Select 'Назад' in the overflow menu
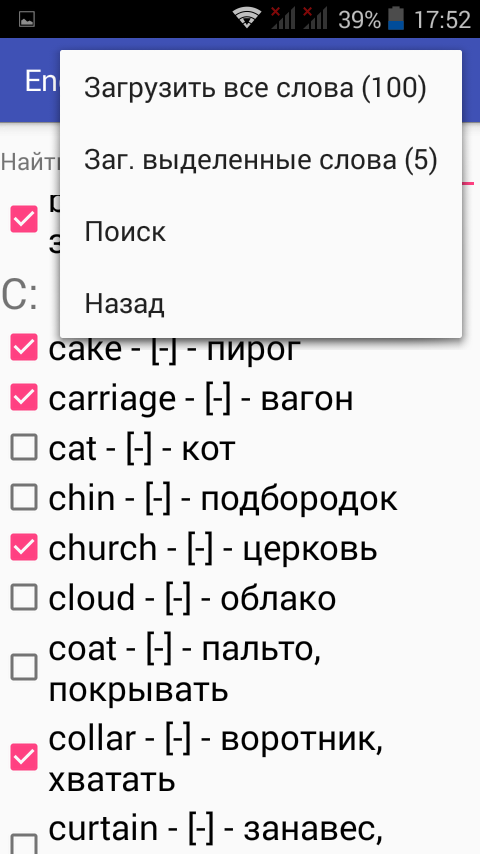The width and height of the screenshot is (480, 854). [261, 303]
